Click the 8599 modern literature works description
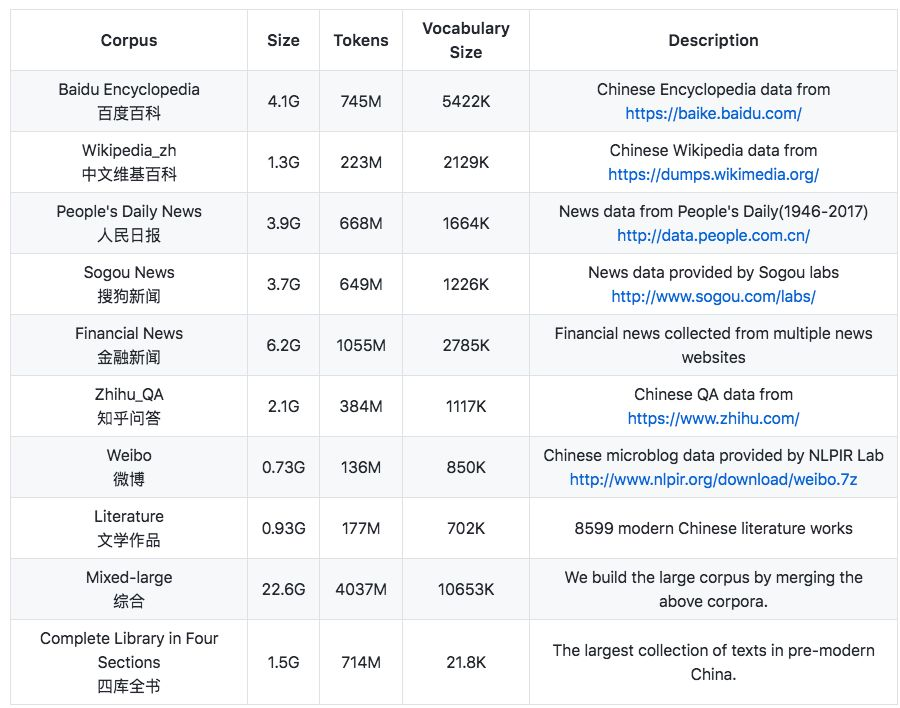This screenshot has height=708, width=900. pos(713,528)
